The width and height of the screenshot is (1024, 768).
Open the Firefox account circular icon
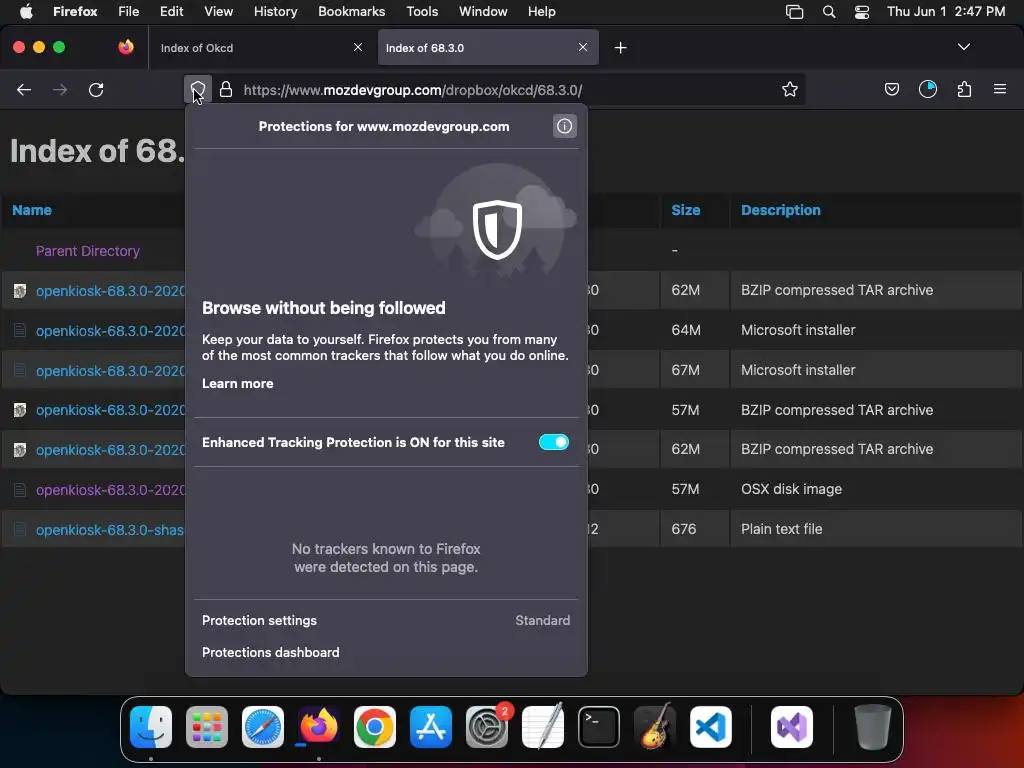927,89
